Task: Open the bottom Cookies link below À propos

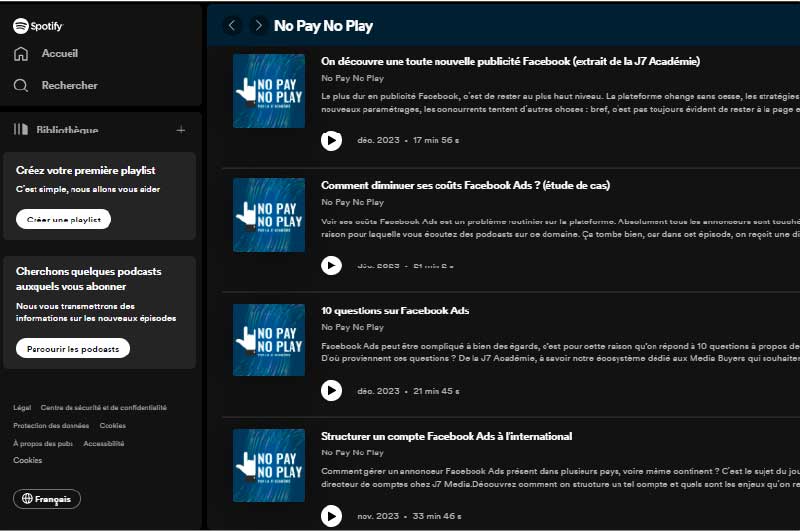Action: point(28,460)
